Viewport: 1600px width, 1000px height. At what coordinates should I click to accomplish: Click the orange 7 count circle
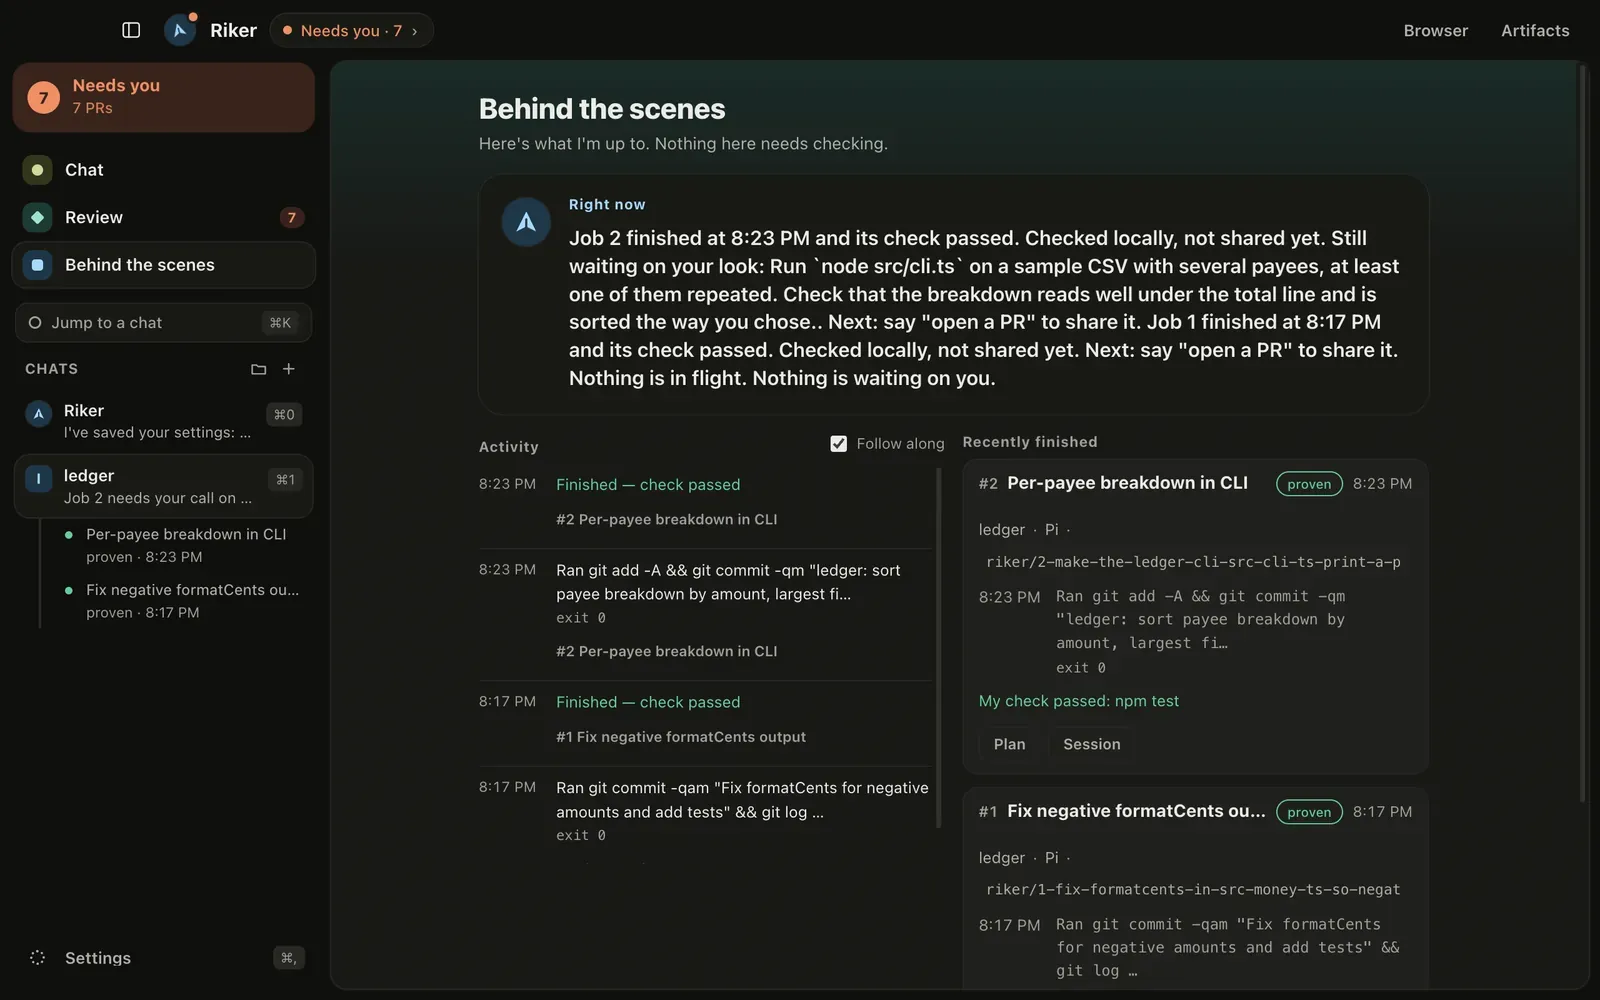[x=43, y=97]
